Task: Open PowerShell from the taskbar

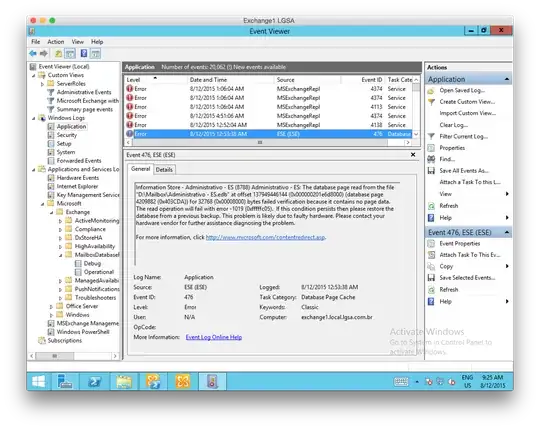Action: point(94,381)
